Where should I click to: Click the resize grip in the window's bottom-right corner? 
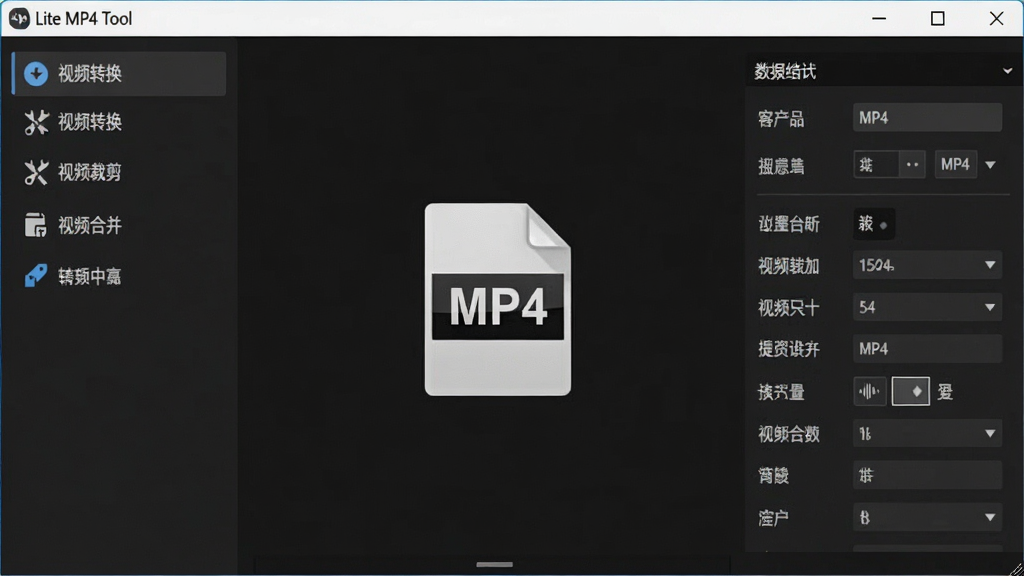pos(1016,569)
